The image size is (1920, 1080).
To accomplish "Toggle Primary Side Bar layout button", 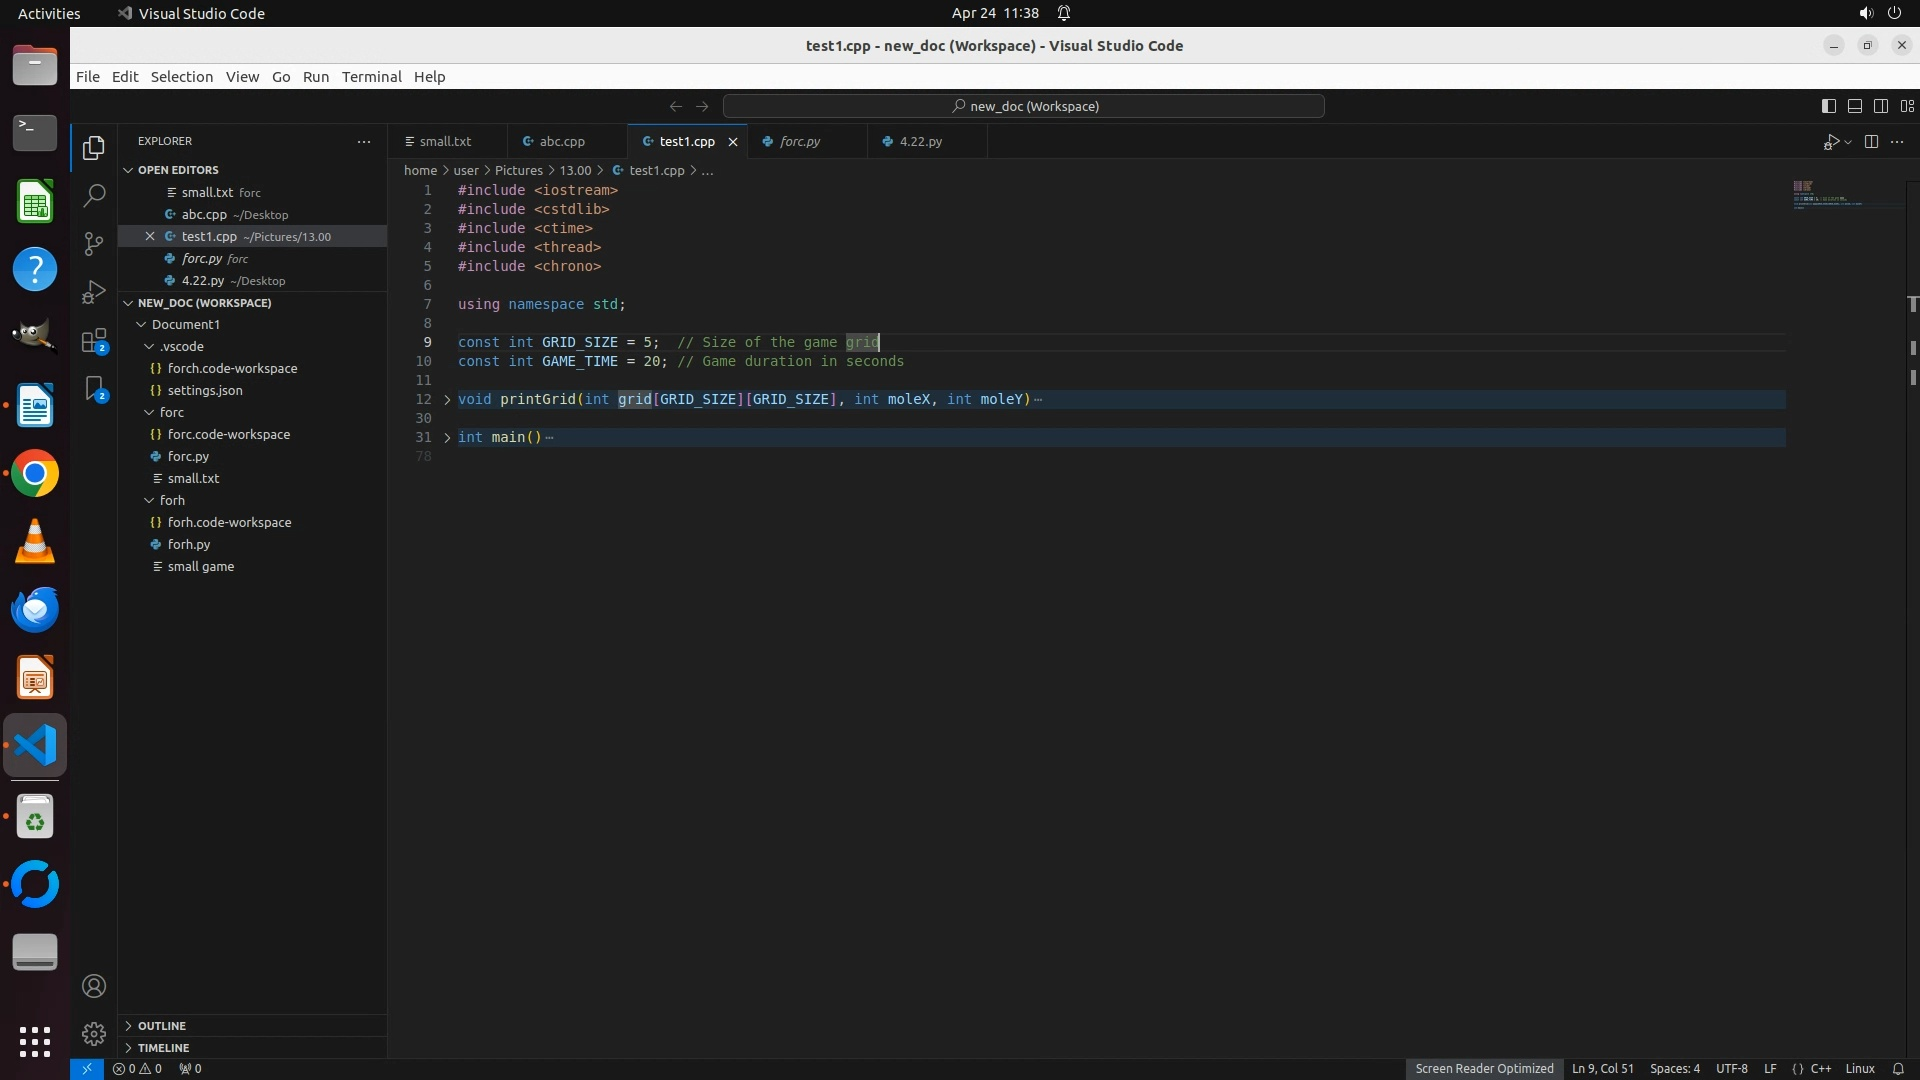I will click(x=1828, y=106).
